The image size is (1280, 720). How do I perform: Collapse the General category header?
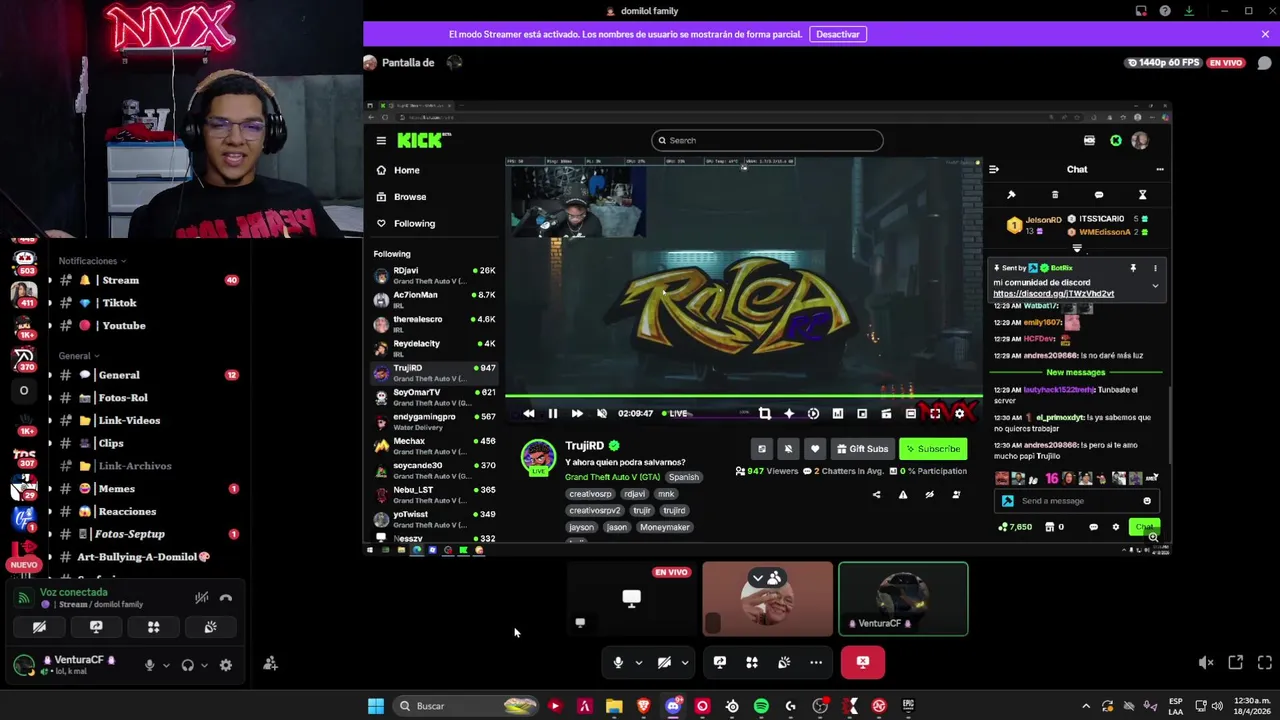click(79, 356)
